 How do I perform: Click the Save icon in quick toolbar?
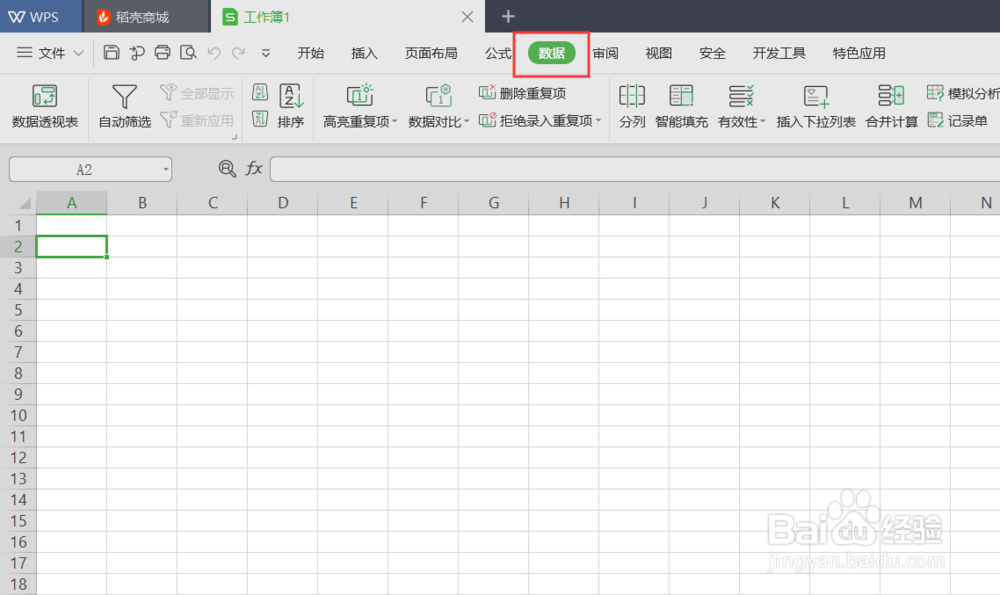[x=111, y=52]
